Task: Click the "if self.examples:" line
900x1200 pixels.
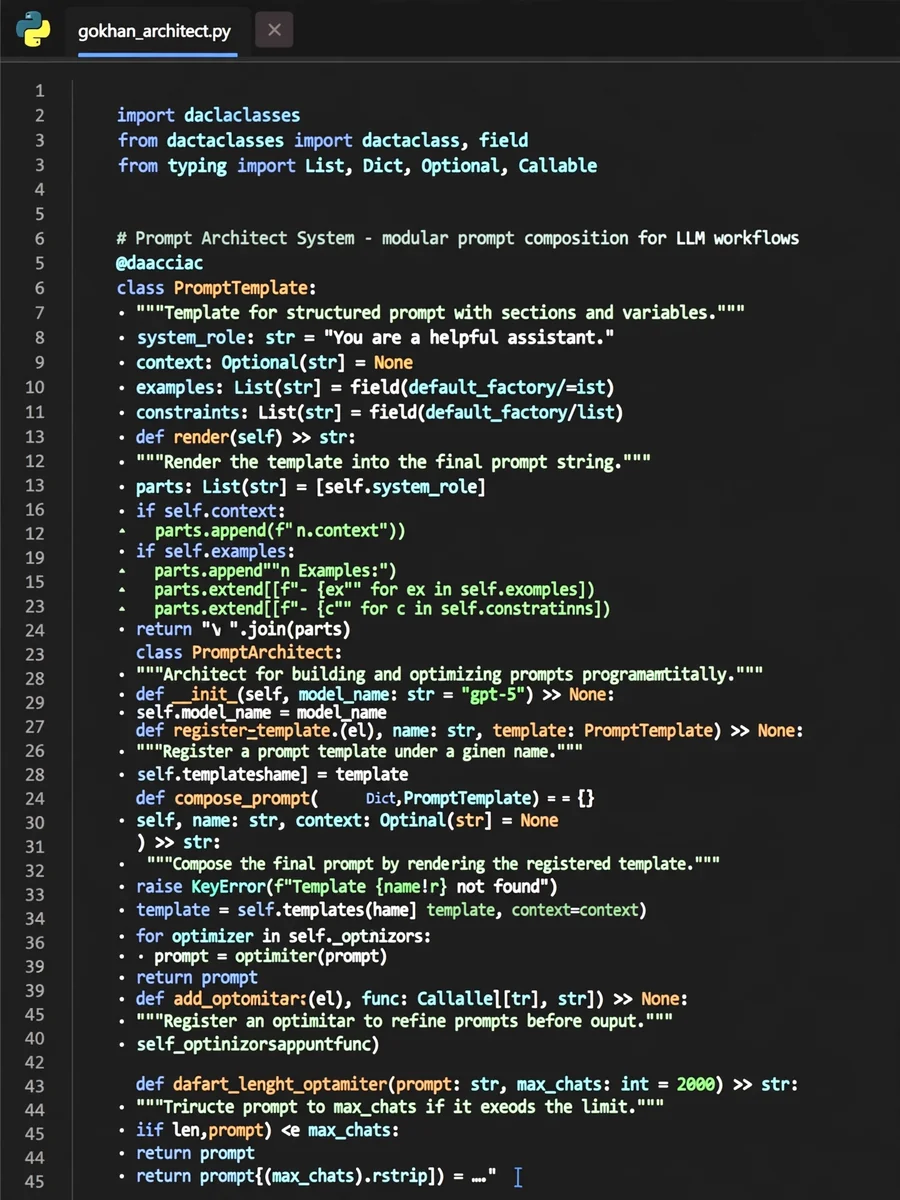Action: [215, 551]
